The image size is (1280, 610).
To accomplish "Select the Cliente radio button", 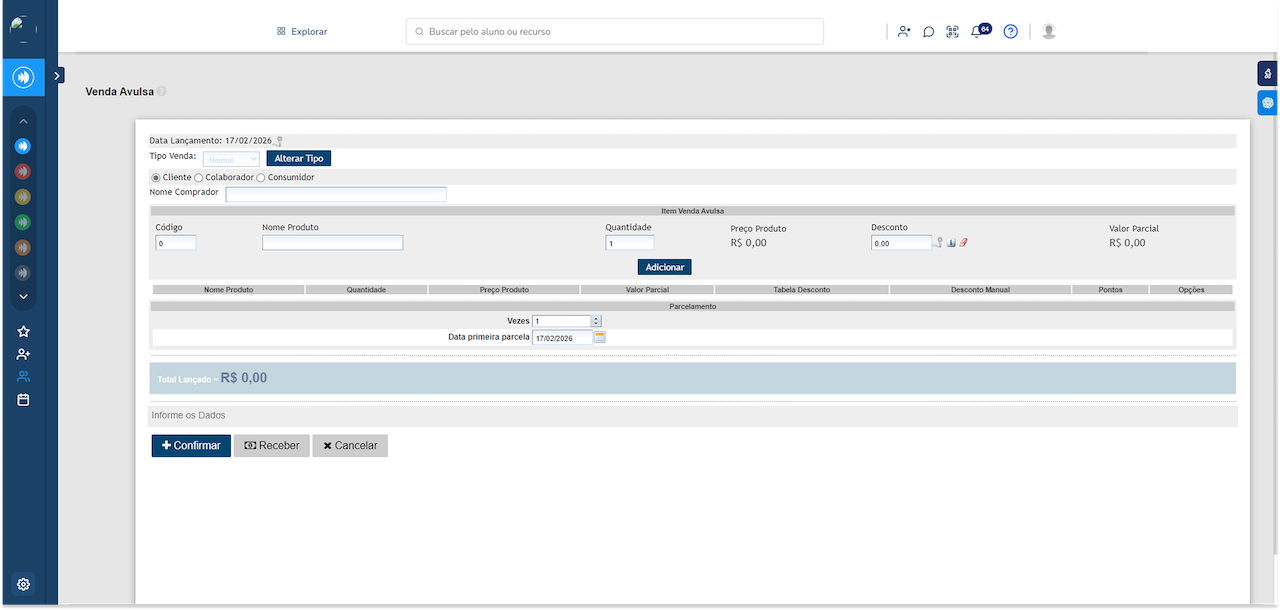I will [155, 178].
